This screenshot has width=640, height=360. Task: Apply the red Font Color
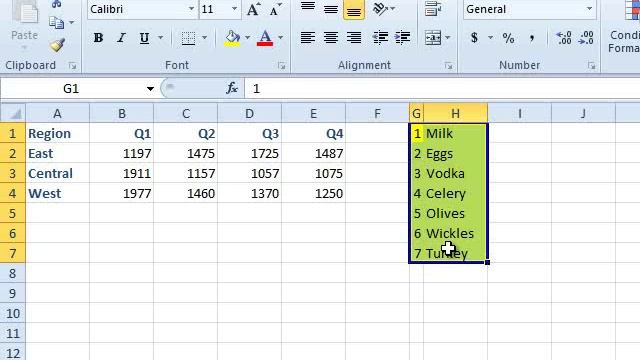point(265,38)
